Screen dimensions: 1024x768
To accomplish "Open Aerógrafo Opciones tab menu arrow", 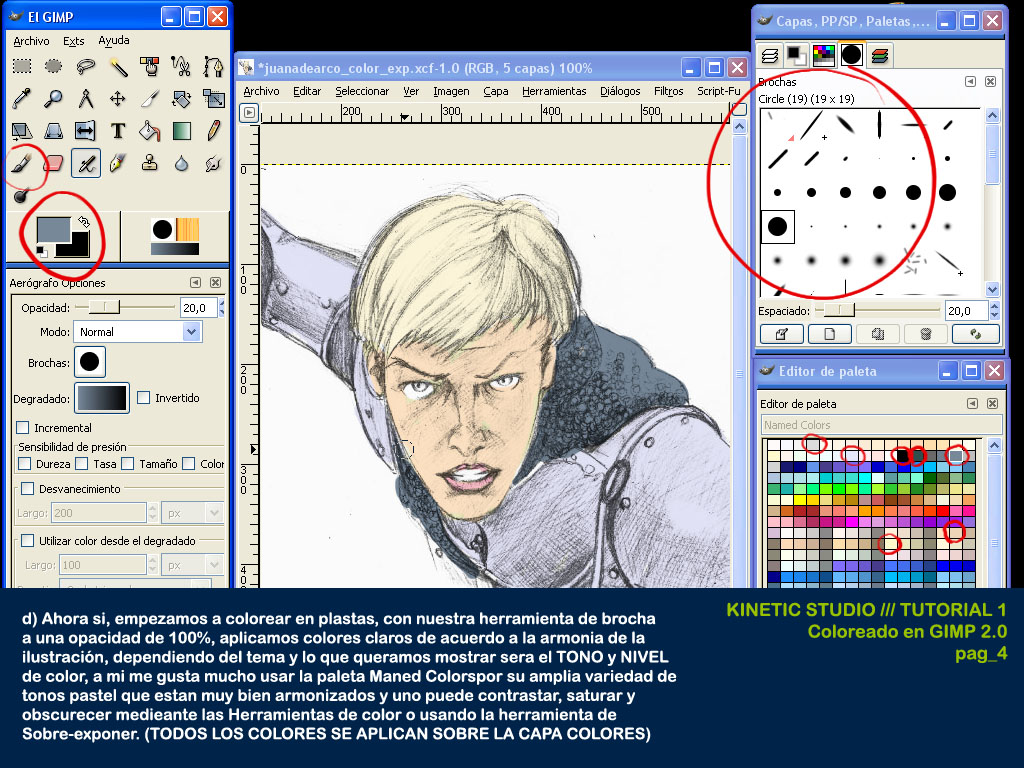I will pyautogui.click(x=195, y=282).
